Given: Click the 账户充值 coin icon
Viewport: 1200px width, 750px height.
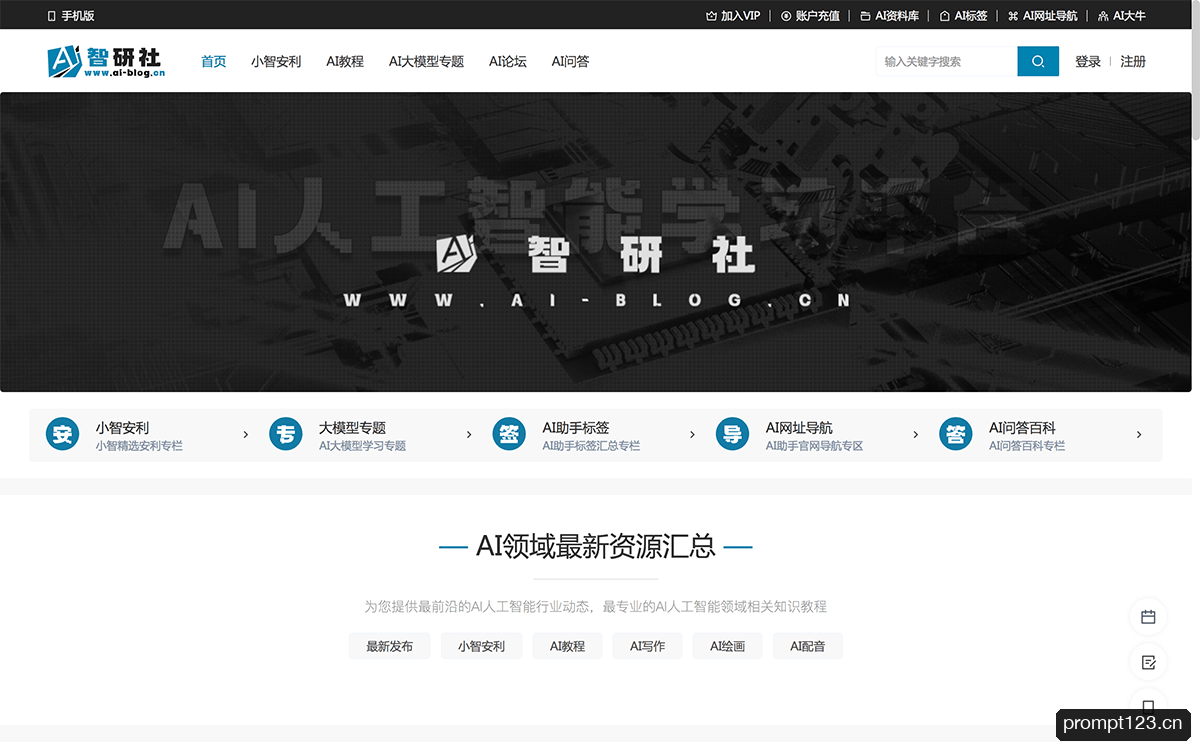Looking at the screenshot, I should (x=786, y=16).
